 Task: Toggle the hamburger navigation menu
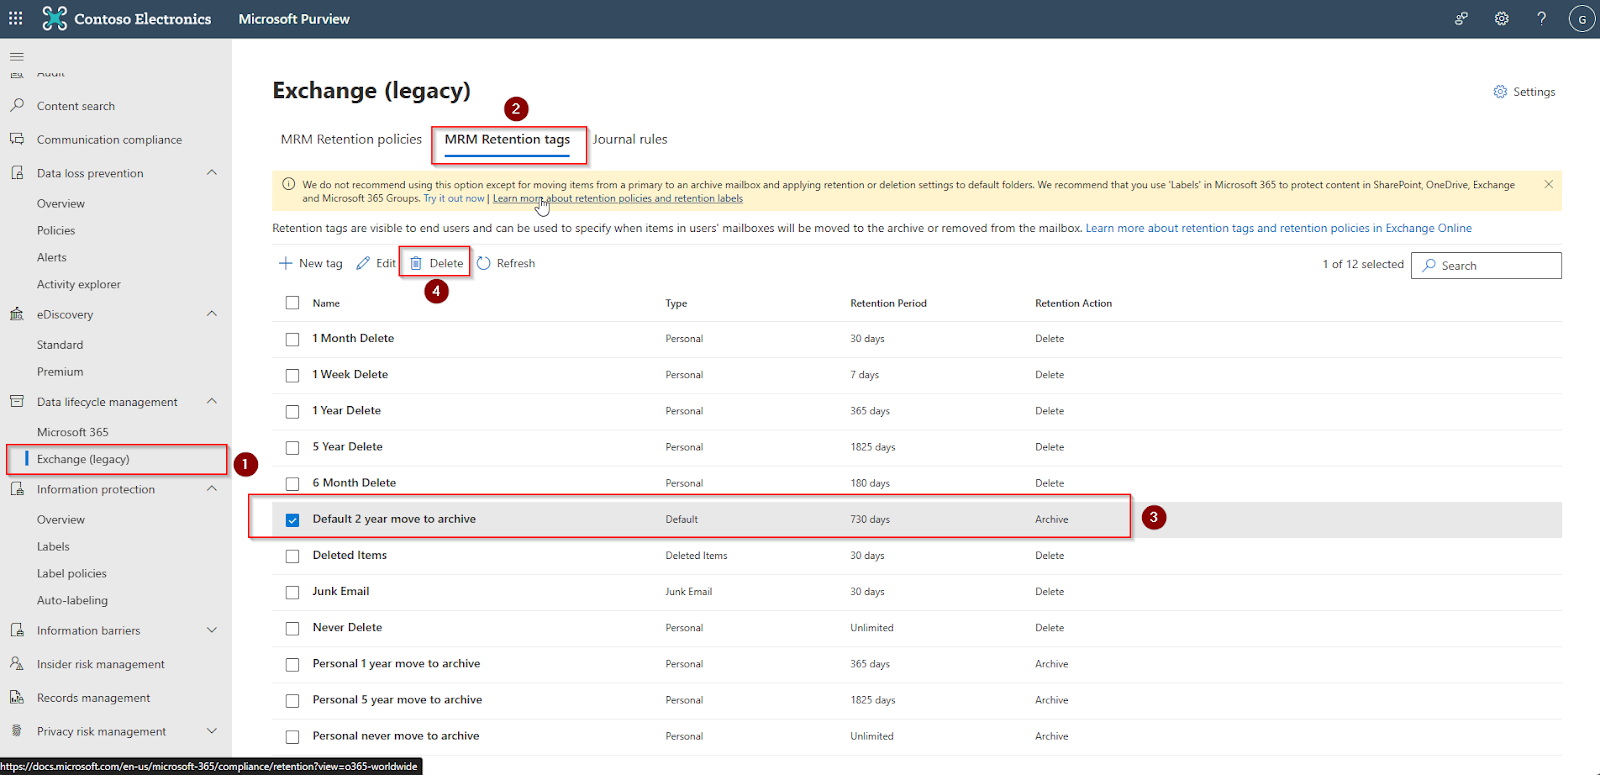[x=17, y=57]
